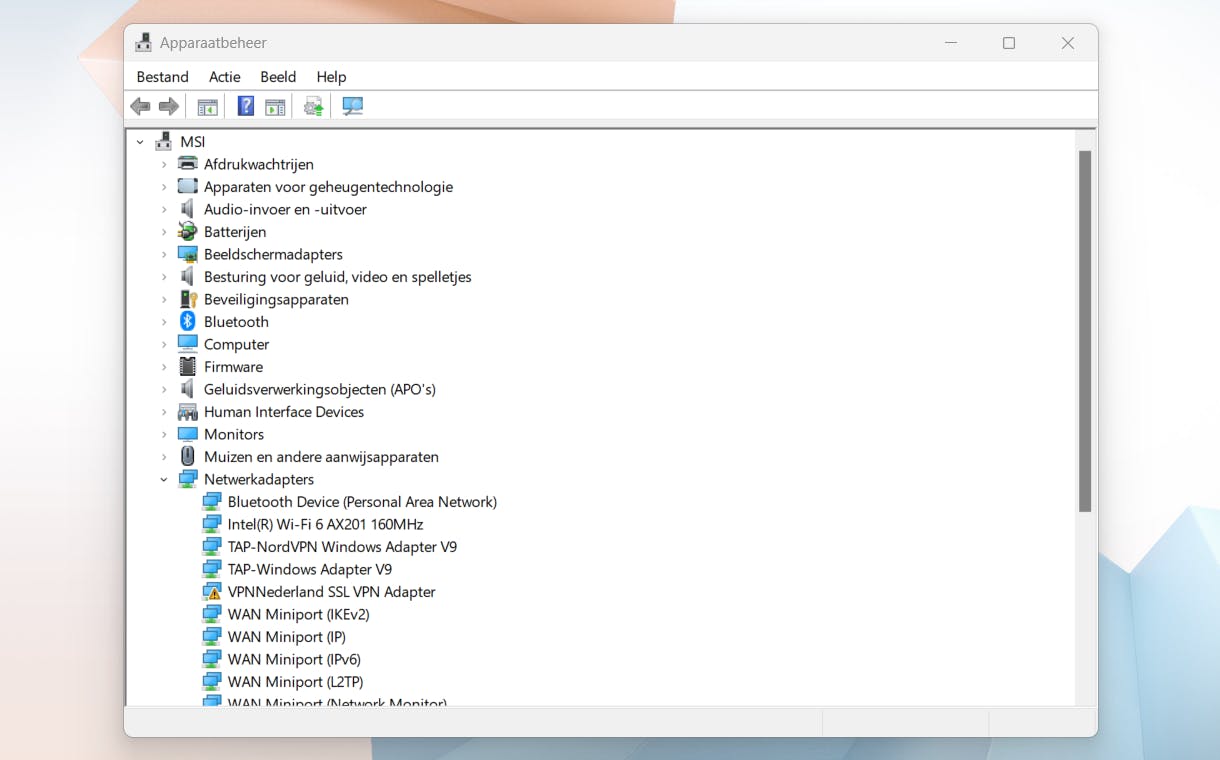Maximize the Apparaatbeheer window
This screenshot has width=1220, height=760.
pos(1009,43)
